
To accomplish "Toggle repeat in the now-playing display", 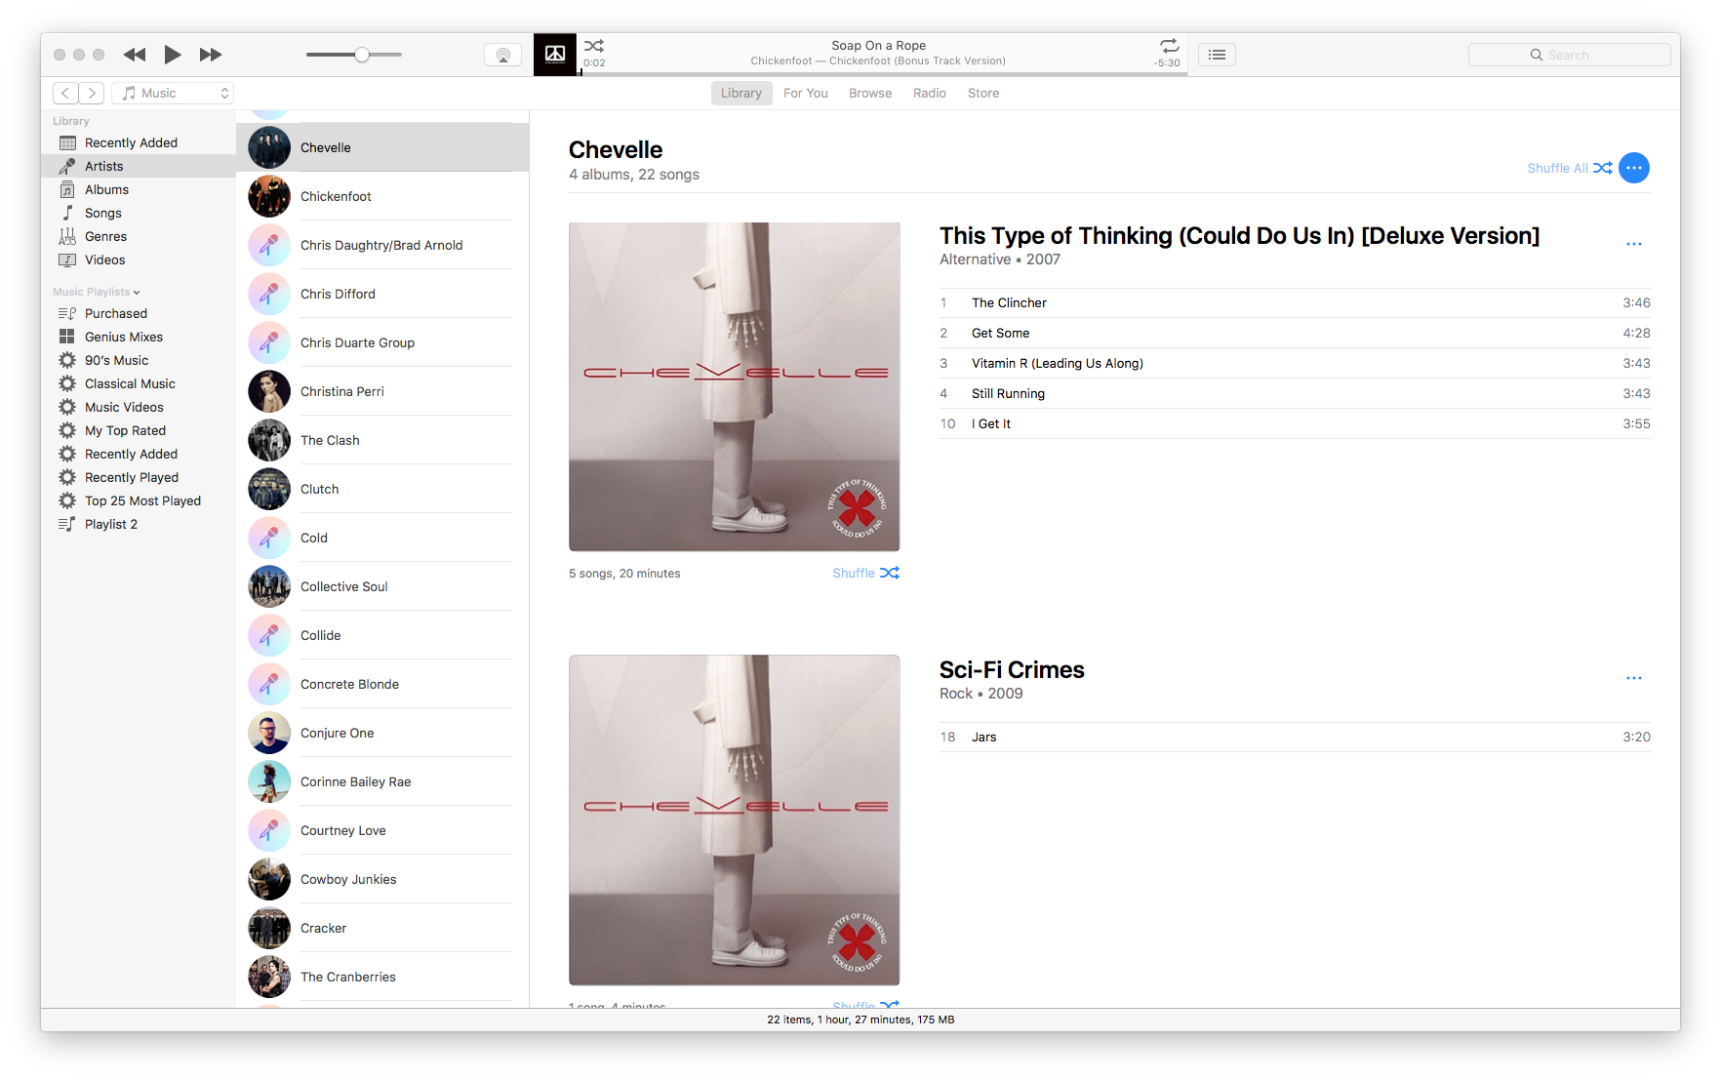I will pyautogui.click(x=1169, y=46).
